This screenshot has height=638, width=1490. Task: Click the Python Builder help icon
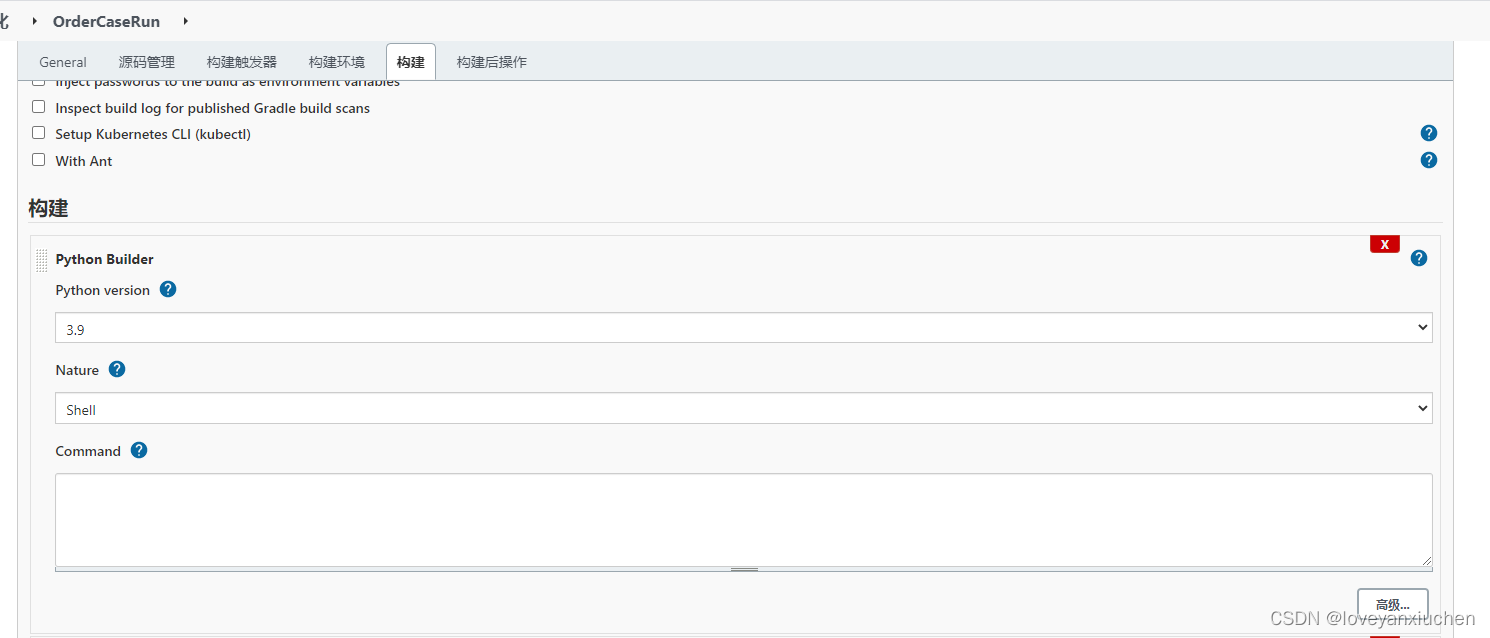1419,257
